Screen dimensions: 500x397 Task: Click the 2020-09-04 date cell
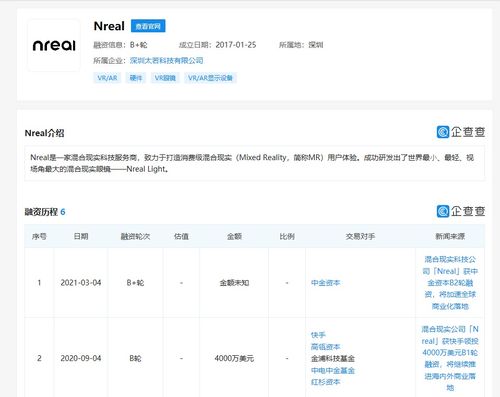point(81,358)
